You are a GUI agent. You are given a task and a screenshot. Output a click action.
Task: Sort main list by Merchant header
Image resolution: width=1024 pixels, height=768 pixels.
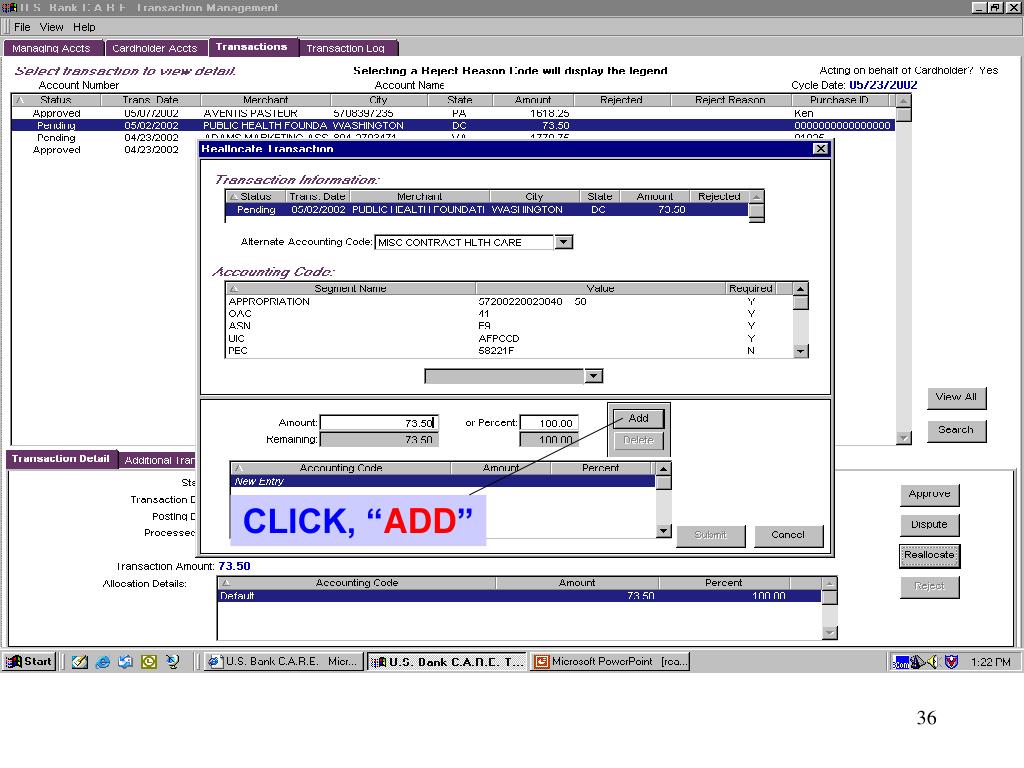(265, 100)
